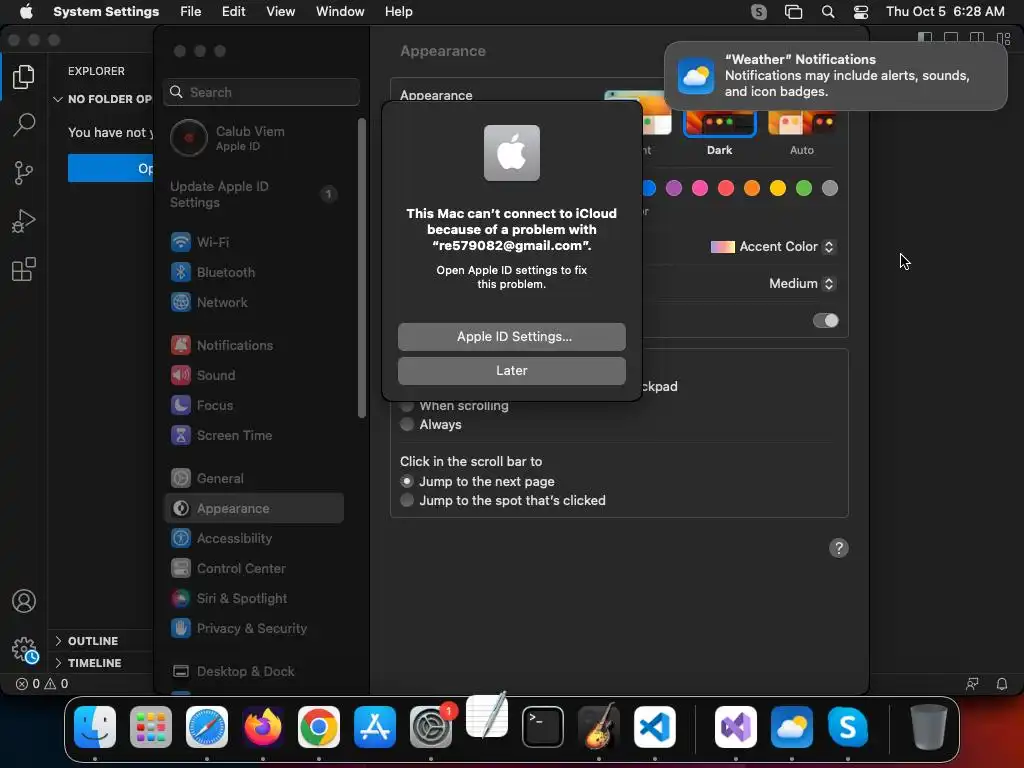Open the Medium size dropdown
This screenshot has width=1024, height=768.
(802, 283)
